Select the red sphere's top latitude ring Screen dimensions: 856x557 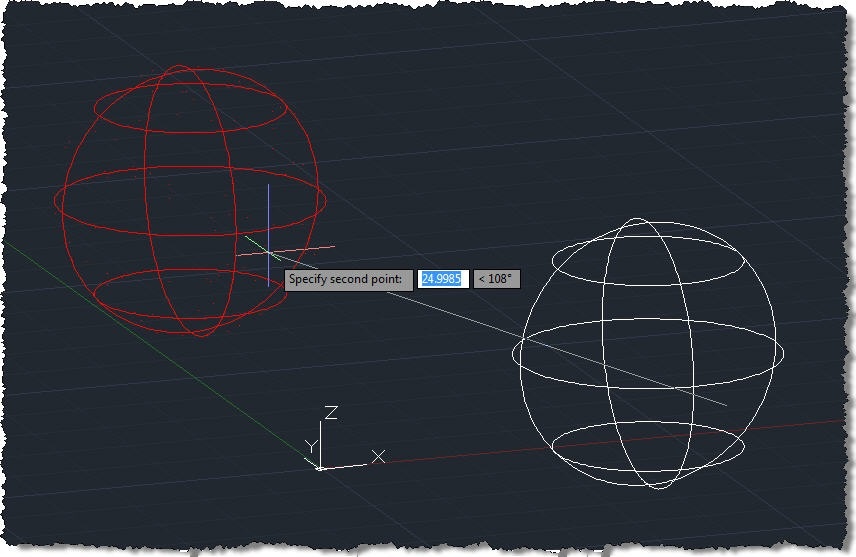click(189, 127)
